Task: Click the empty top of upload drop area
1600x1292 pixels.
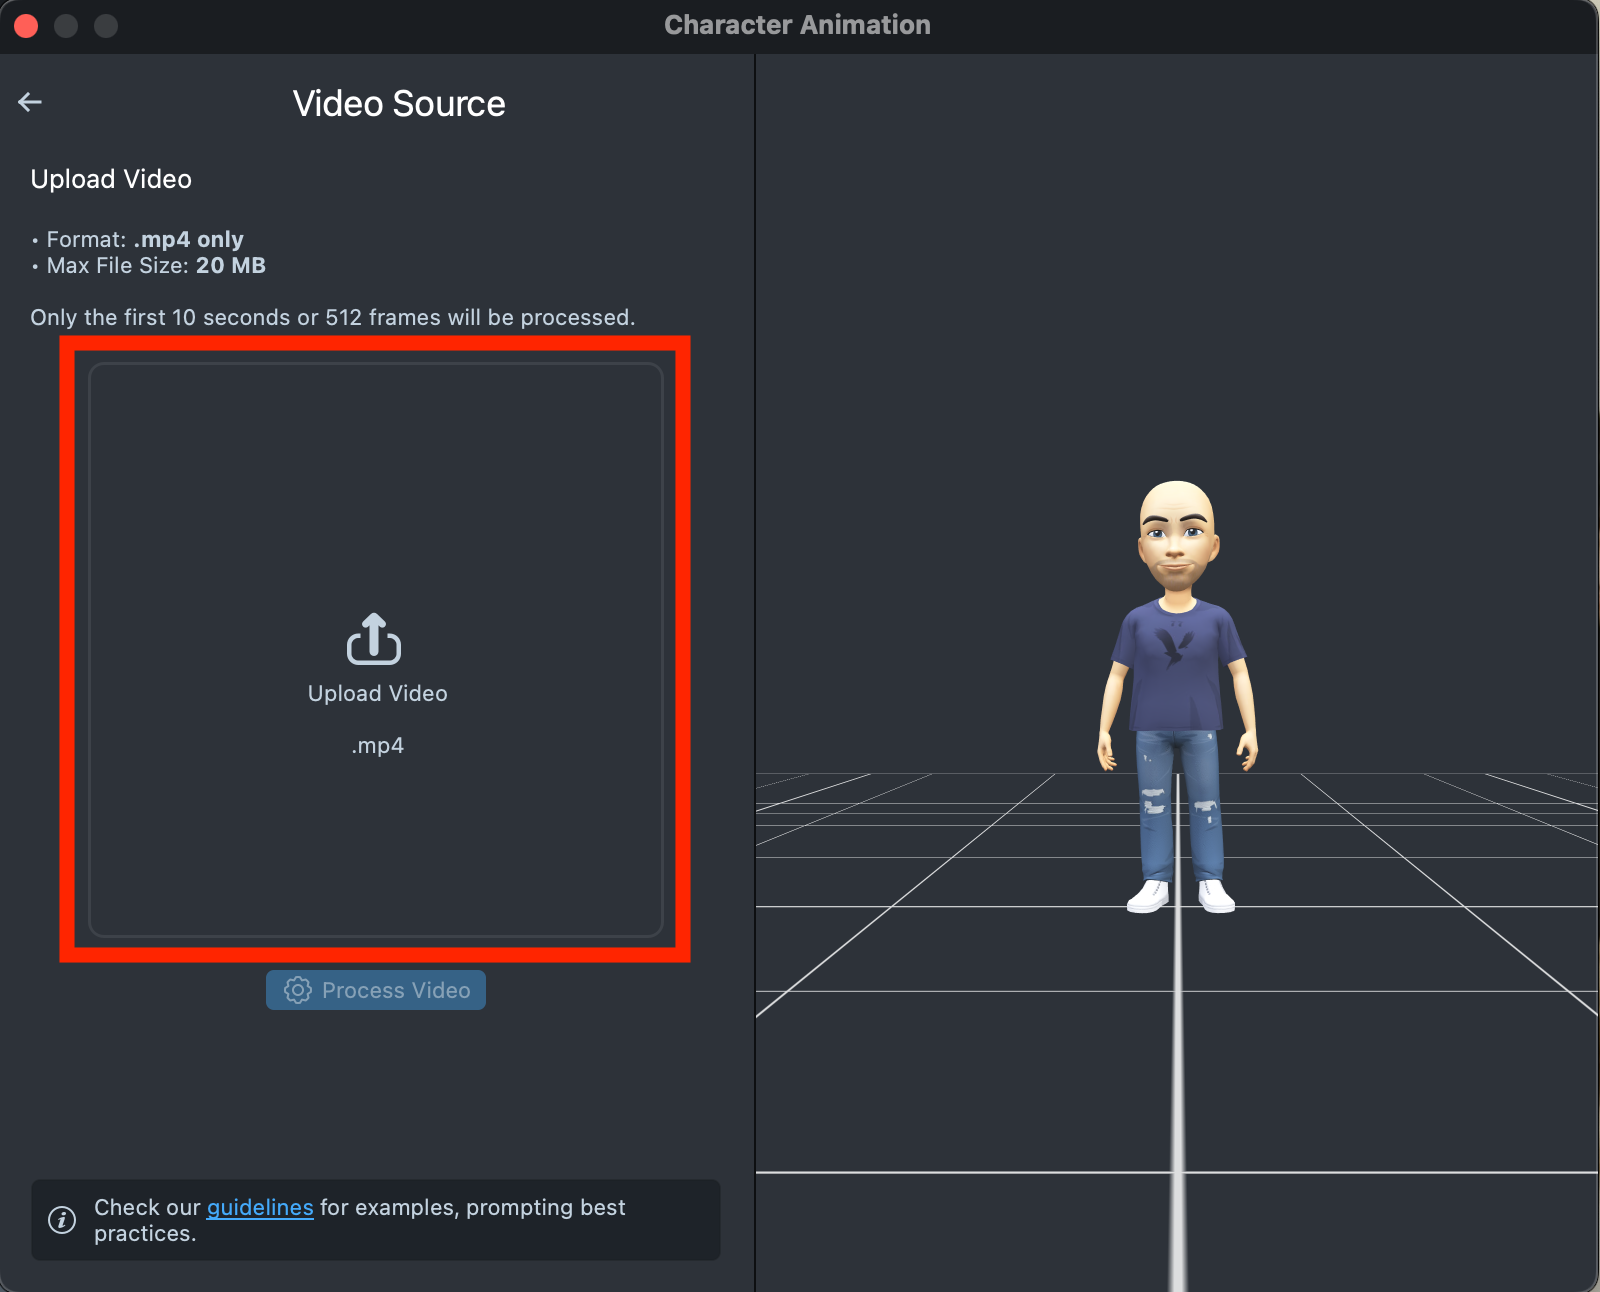Action: 376,450
